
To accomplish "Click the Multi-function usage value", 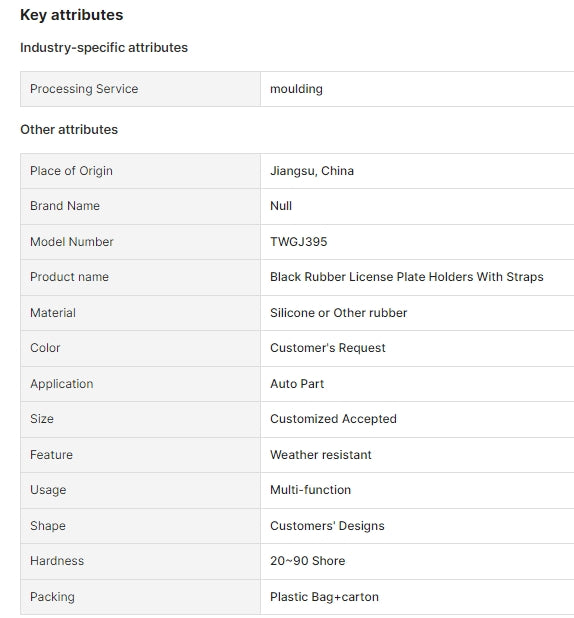I will tap(310, 490).
